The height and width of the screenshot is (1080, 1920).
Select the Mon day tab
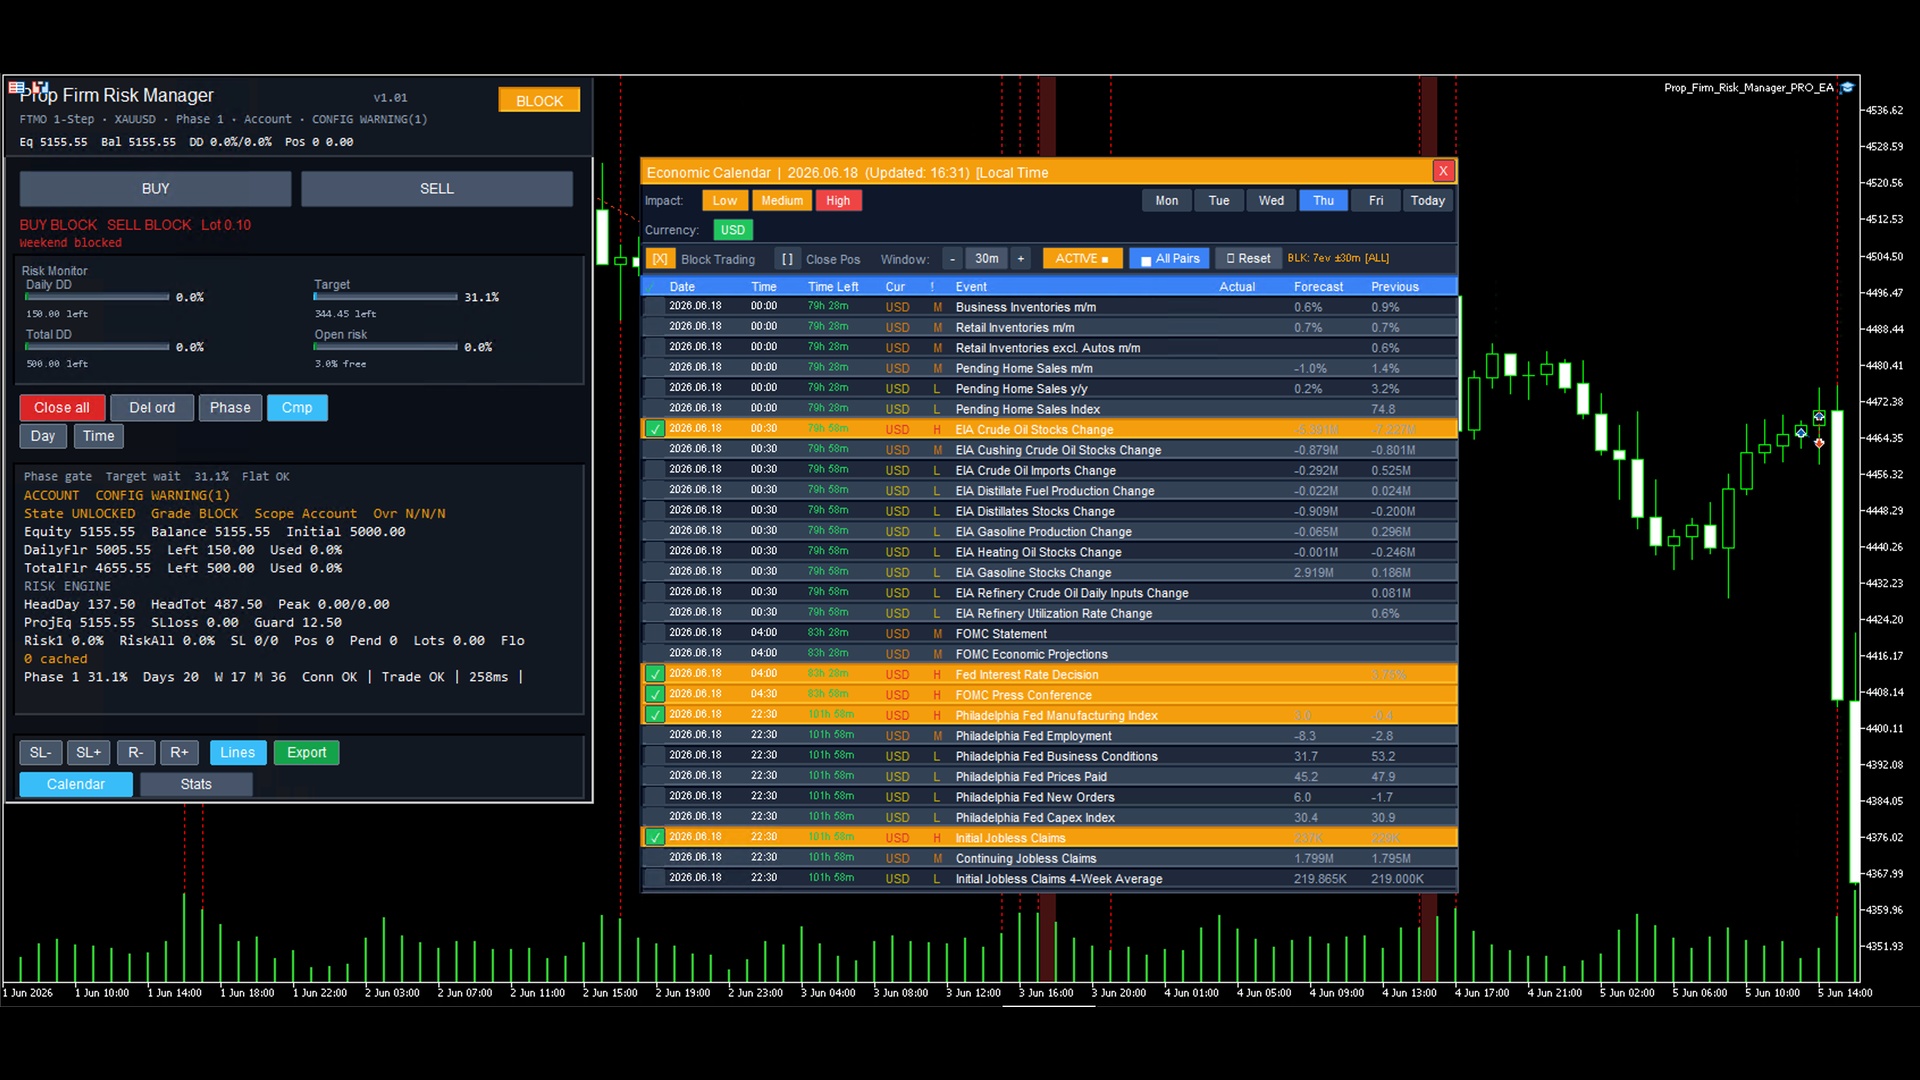tap(1167, 201)
